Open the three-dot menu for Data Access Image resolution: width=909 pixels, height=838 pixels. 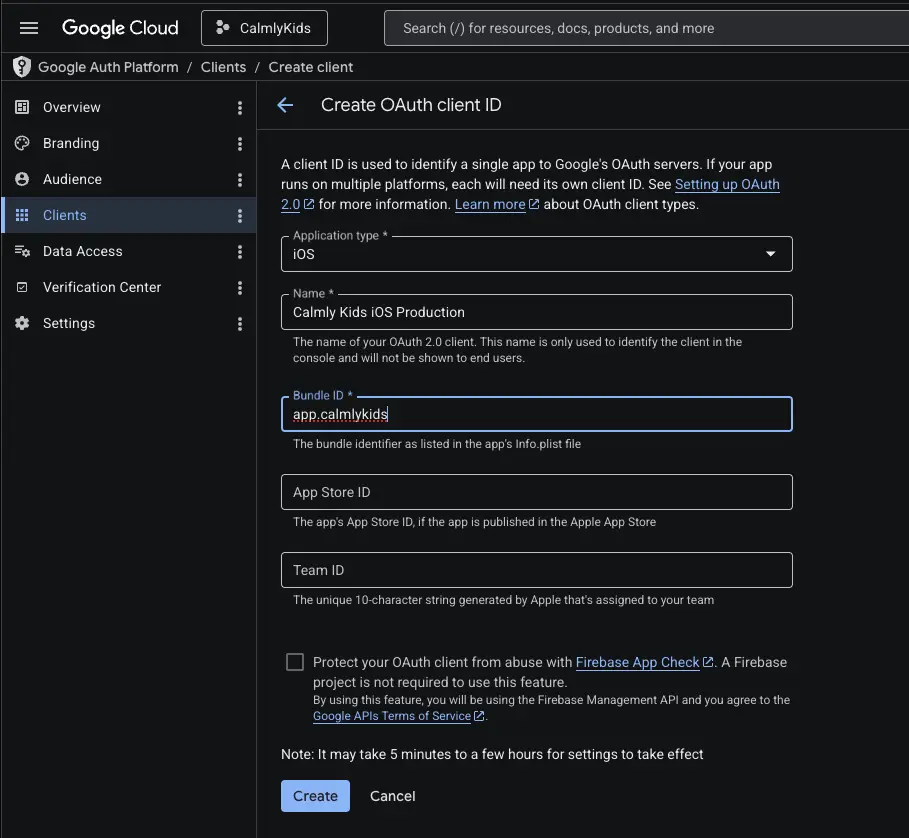[x=239, y=252]
